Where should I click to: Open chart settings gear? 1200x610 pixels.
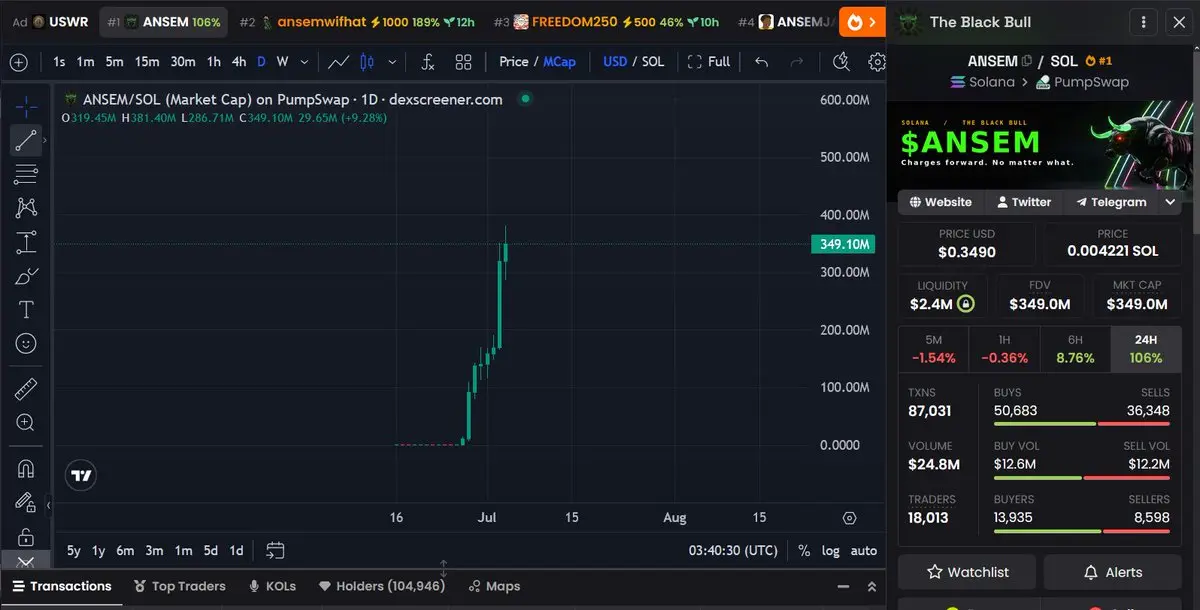877,62
